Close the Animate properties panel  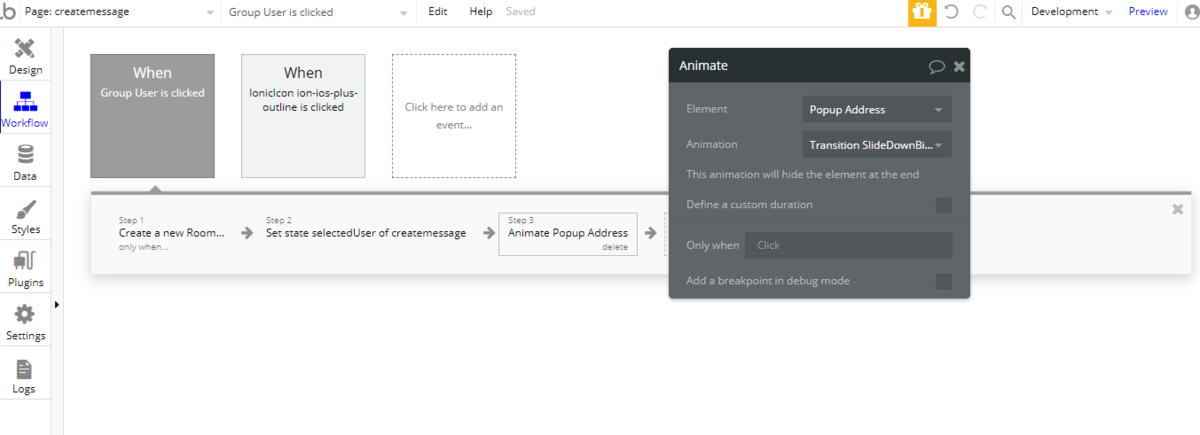click(959, 66)
